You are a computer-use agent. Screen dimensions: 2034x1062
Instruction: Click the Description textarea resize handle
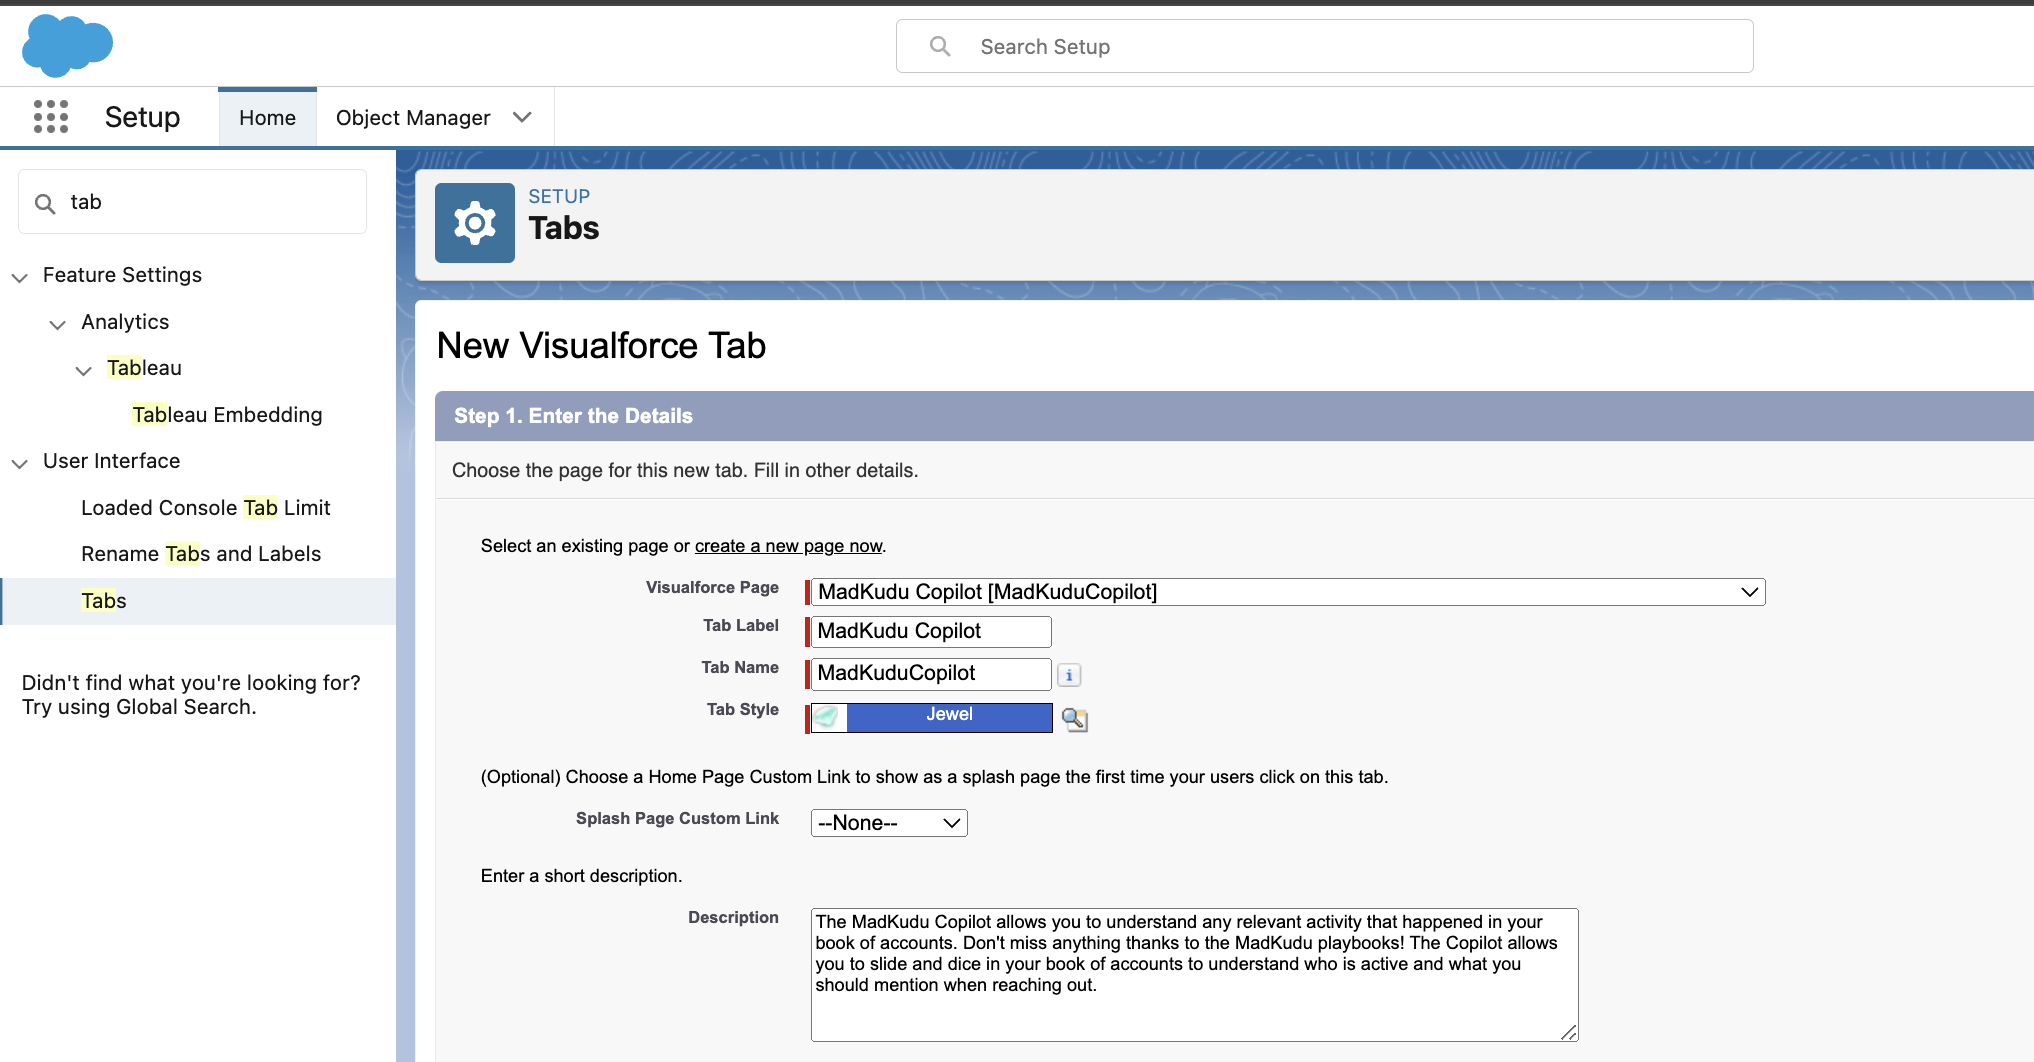pos(1569,1032)
